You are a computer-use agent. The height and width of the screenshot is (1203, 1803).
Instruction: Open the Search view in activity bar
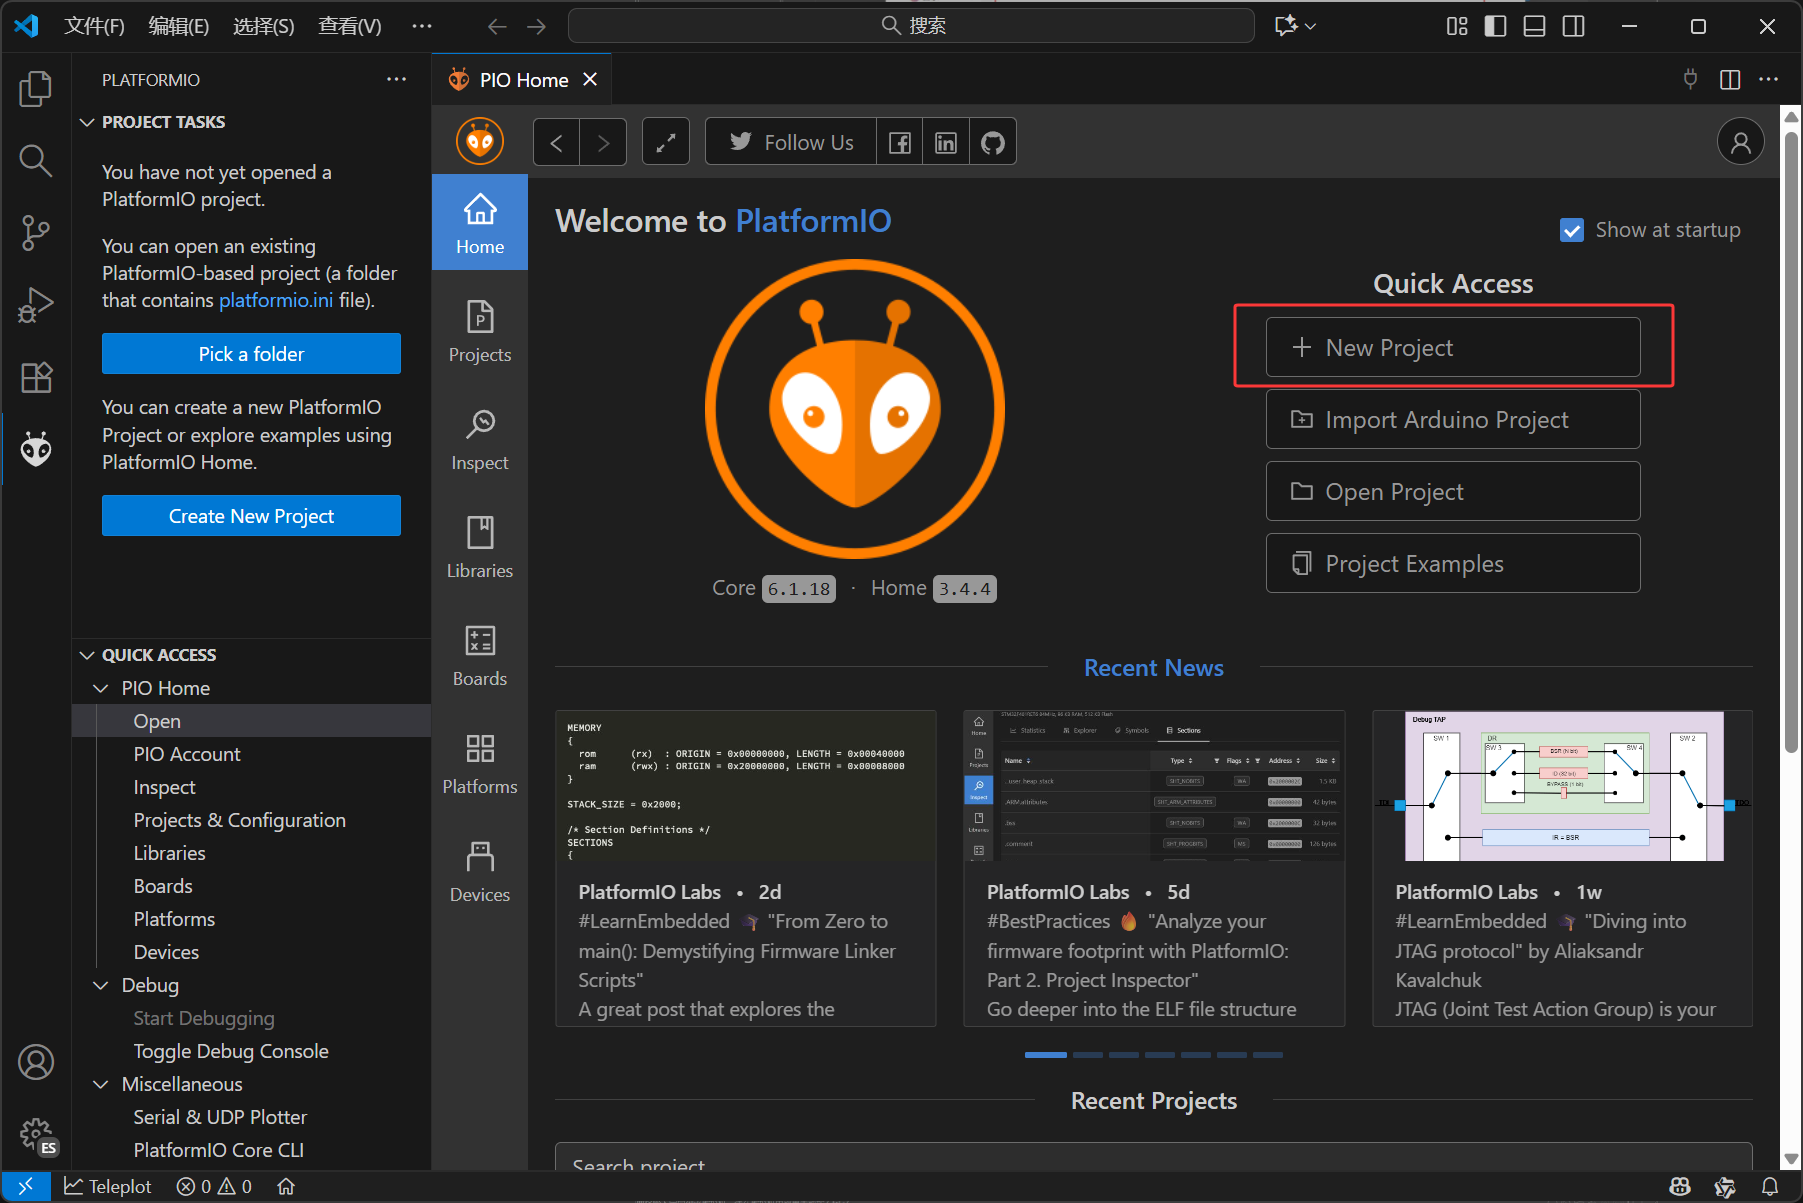pos(36,161)
